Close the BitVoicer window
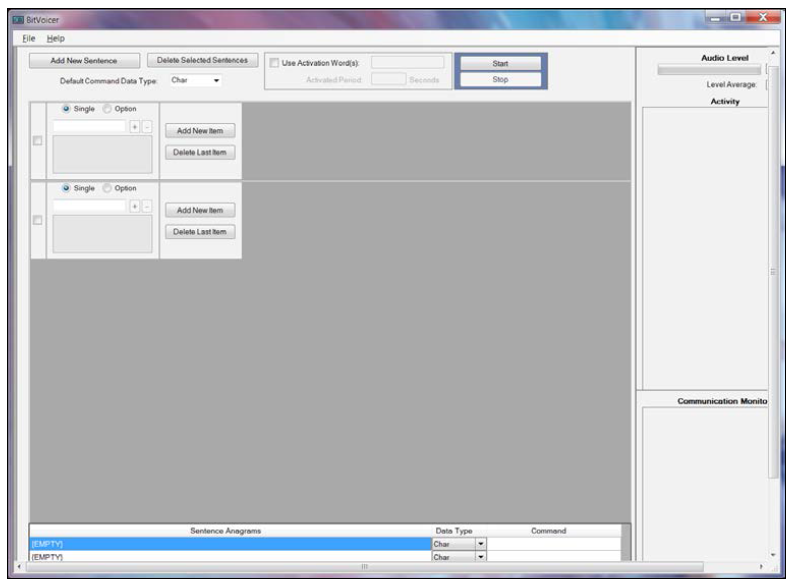 [x=762, y=17]
